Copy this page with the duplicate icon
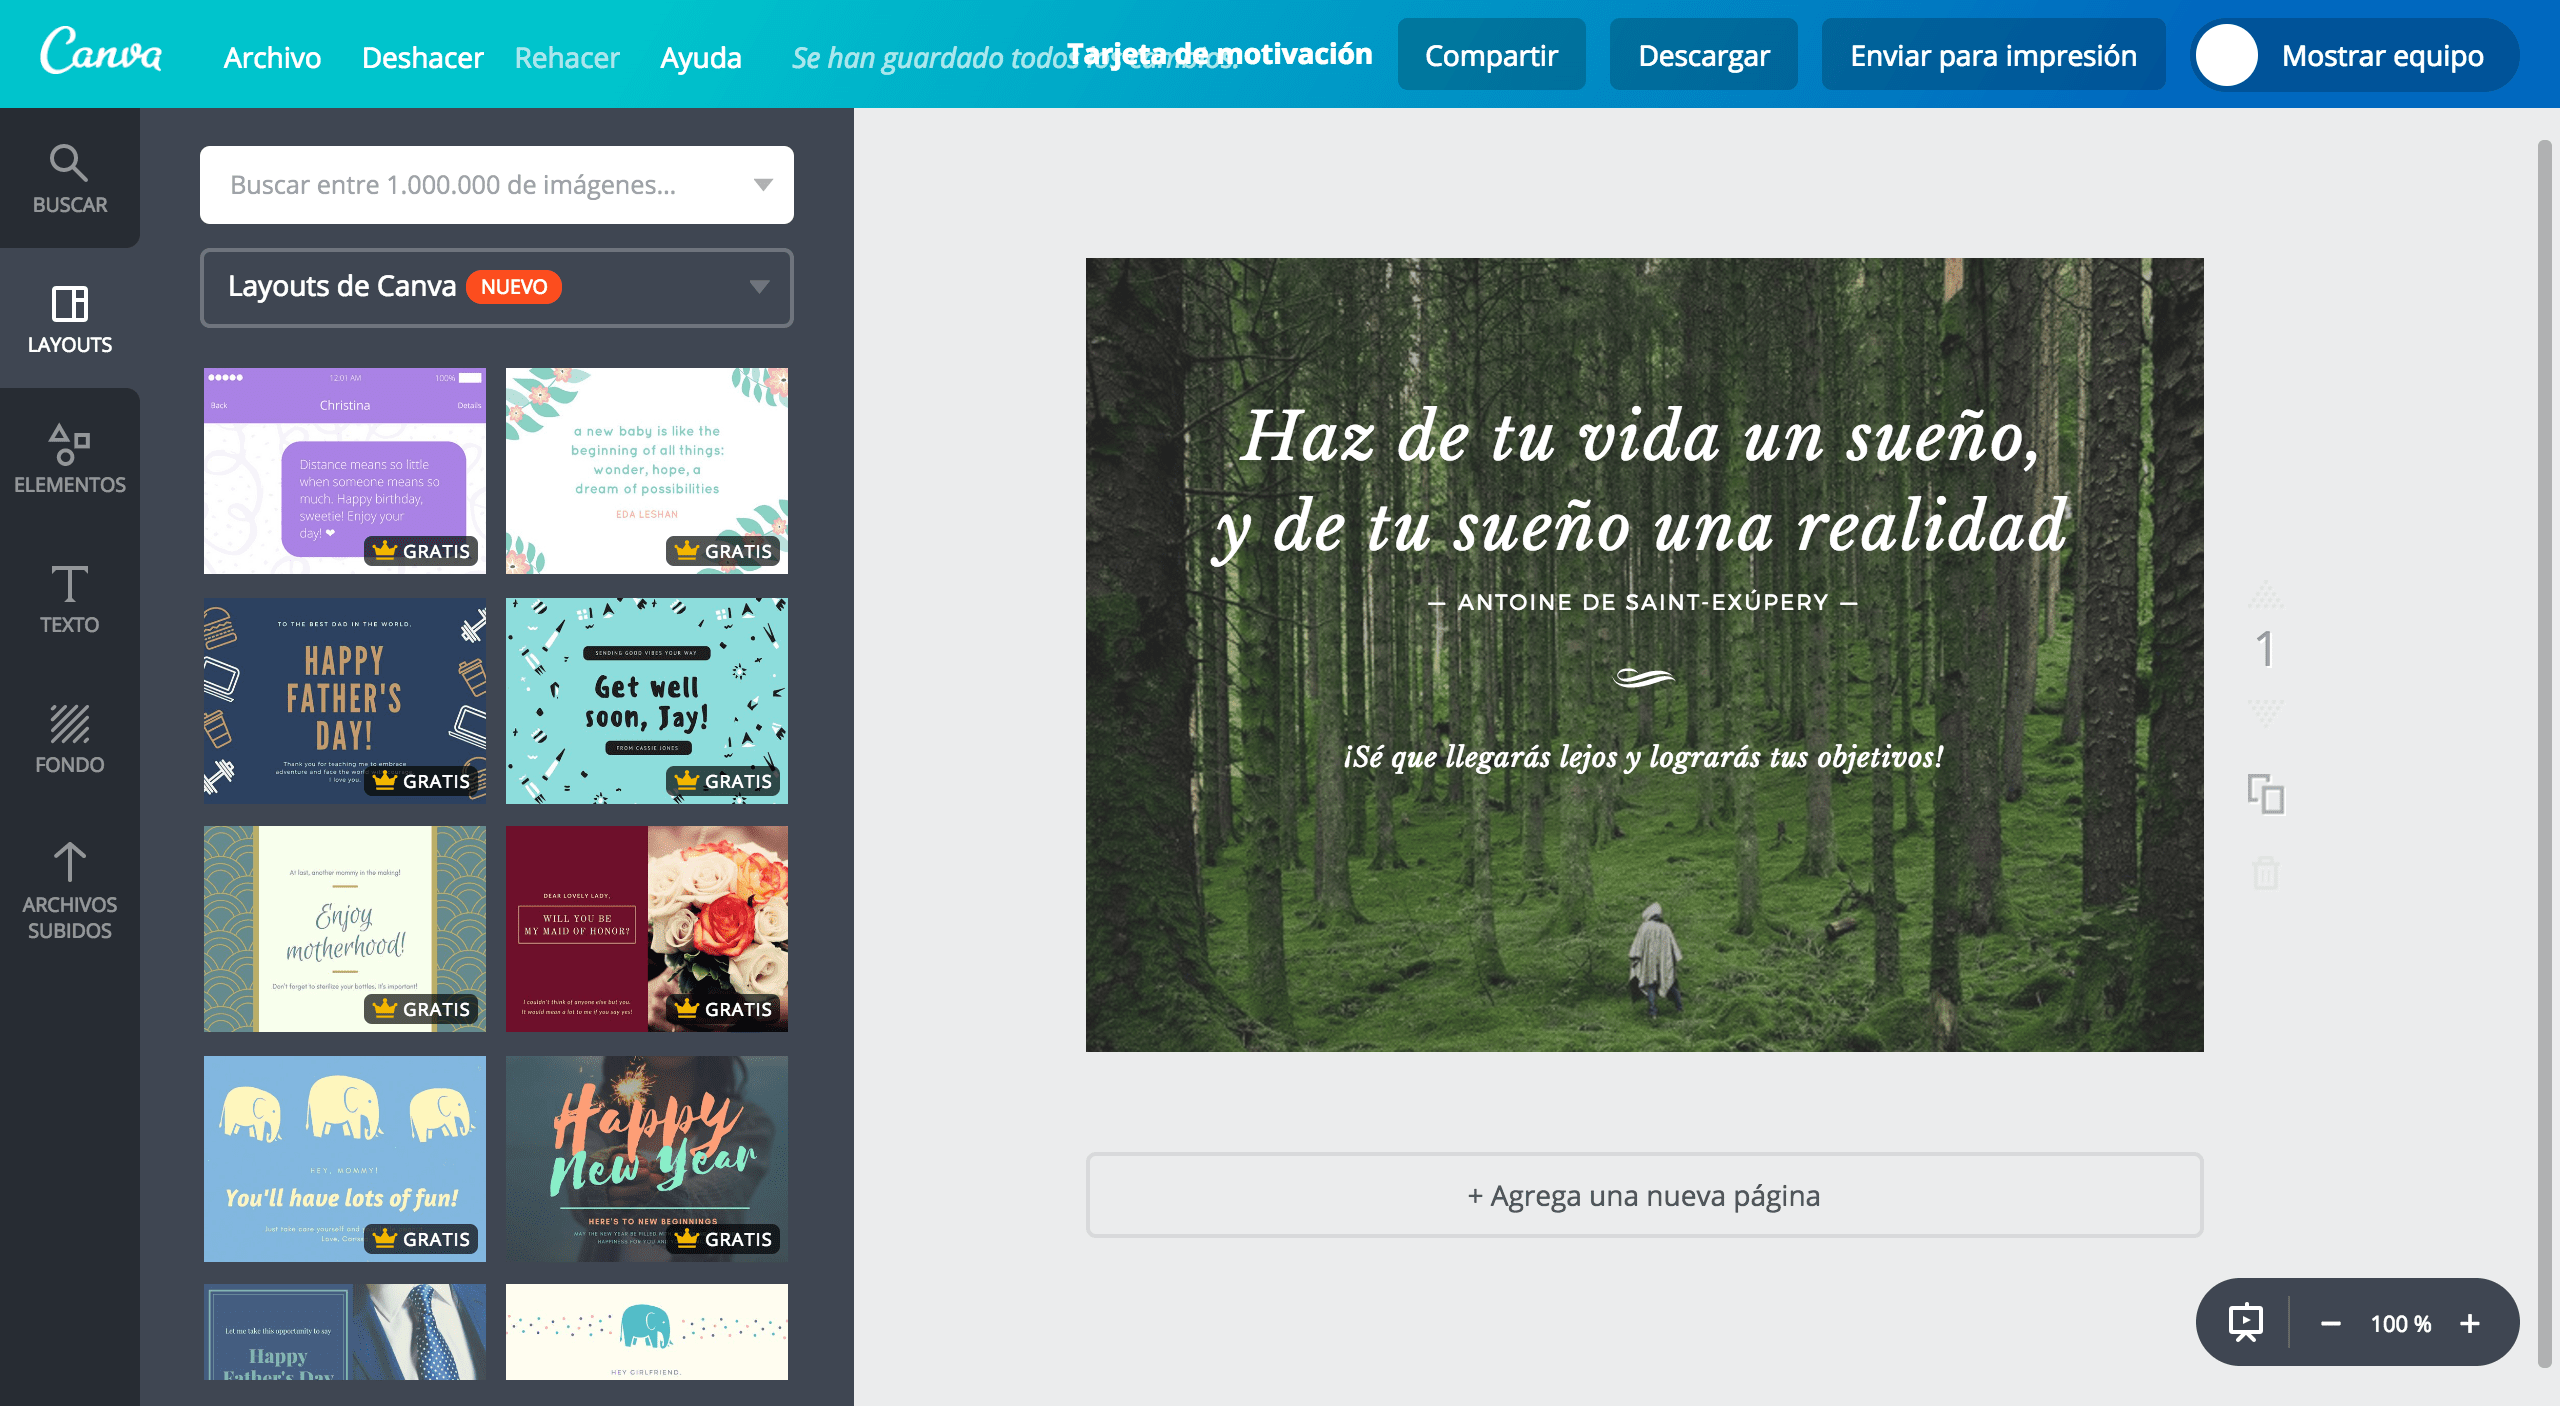The height and width of the screenshot is (1406, 2560). 2266,794
